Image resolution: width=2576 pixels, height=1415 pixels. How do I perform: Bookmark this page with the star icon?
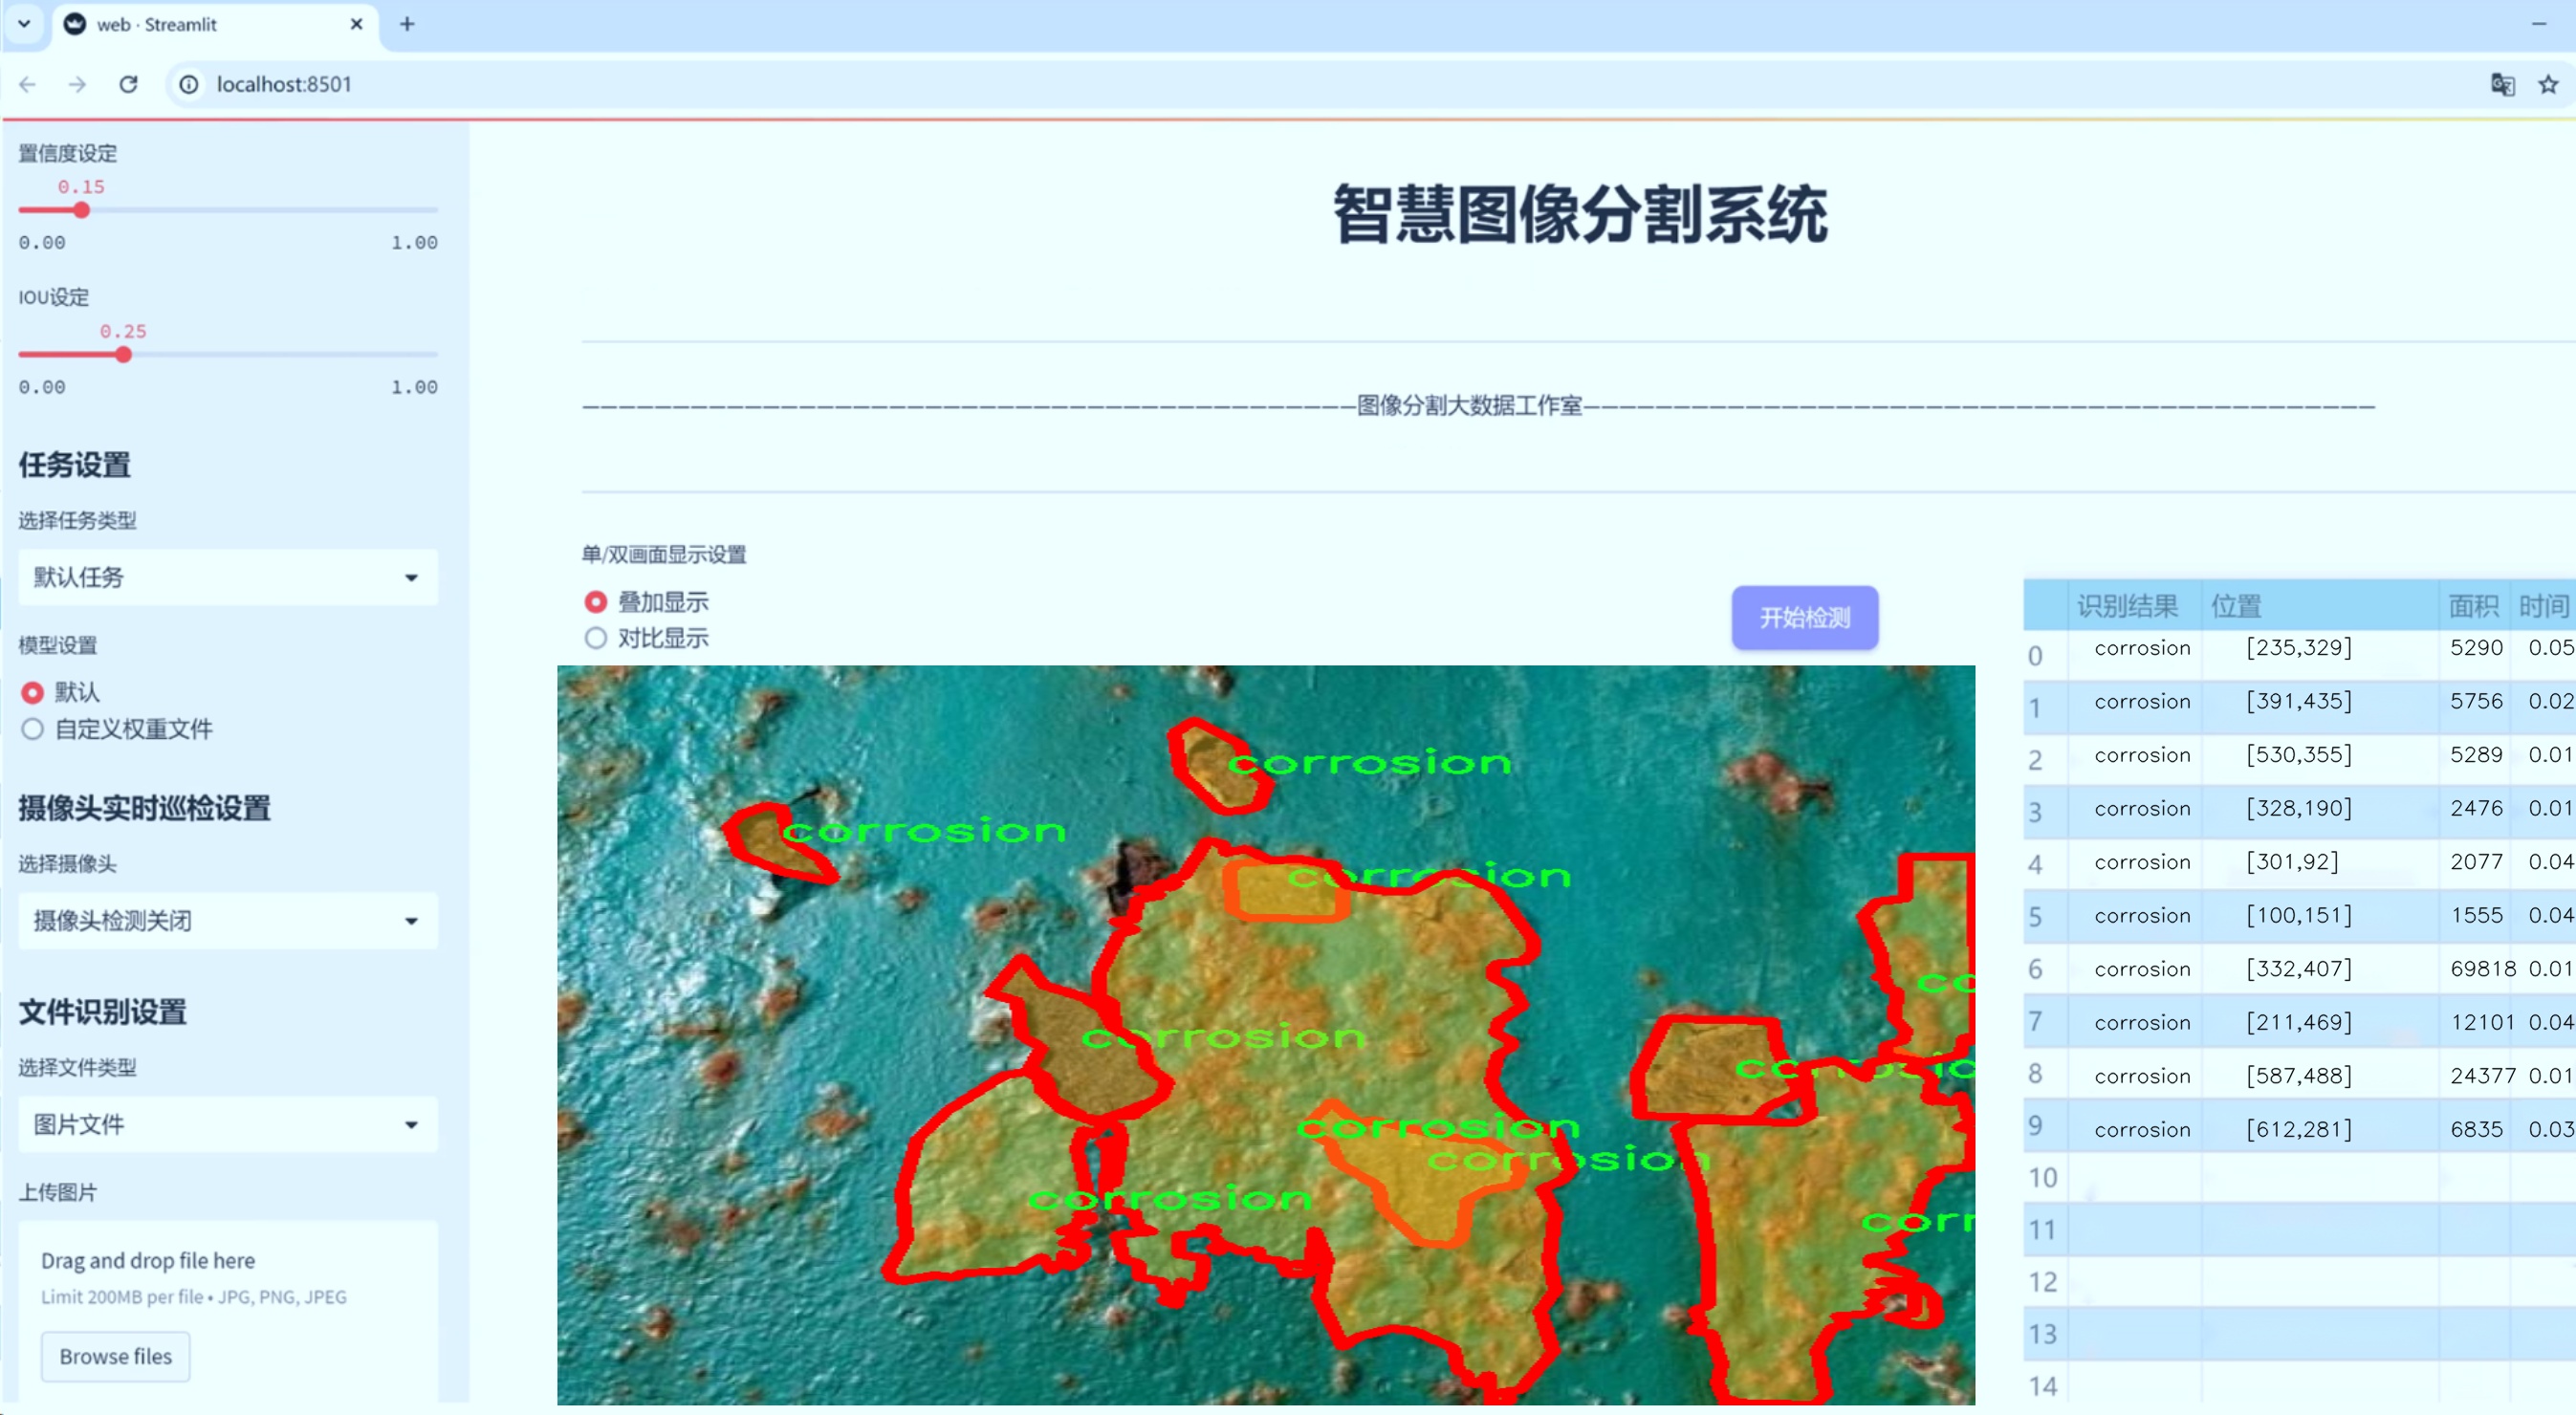[2548, 84]
